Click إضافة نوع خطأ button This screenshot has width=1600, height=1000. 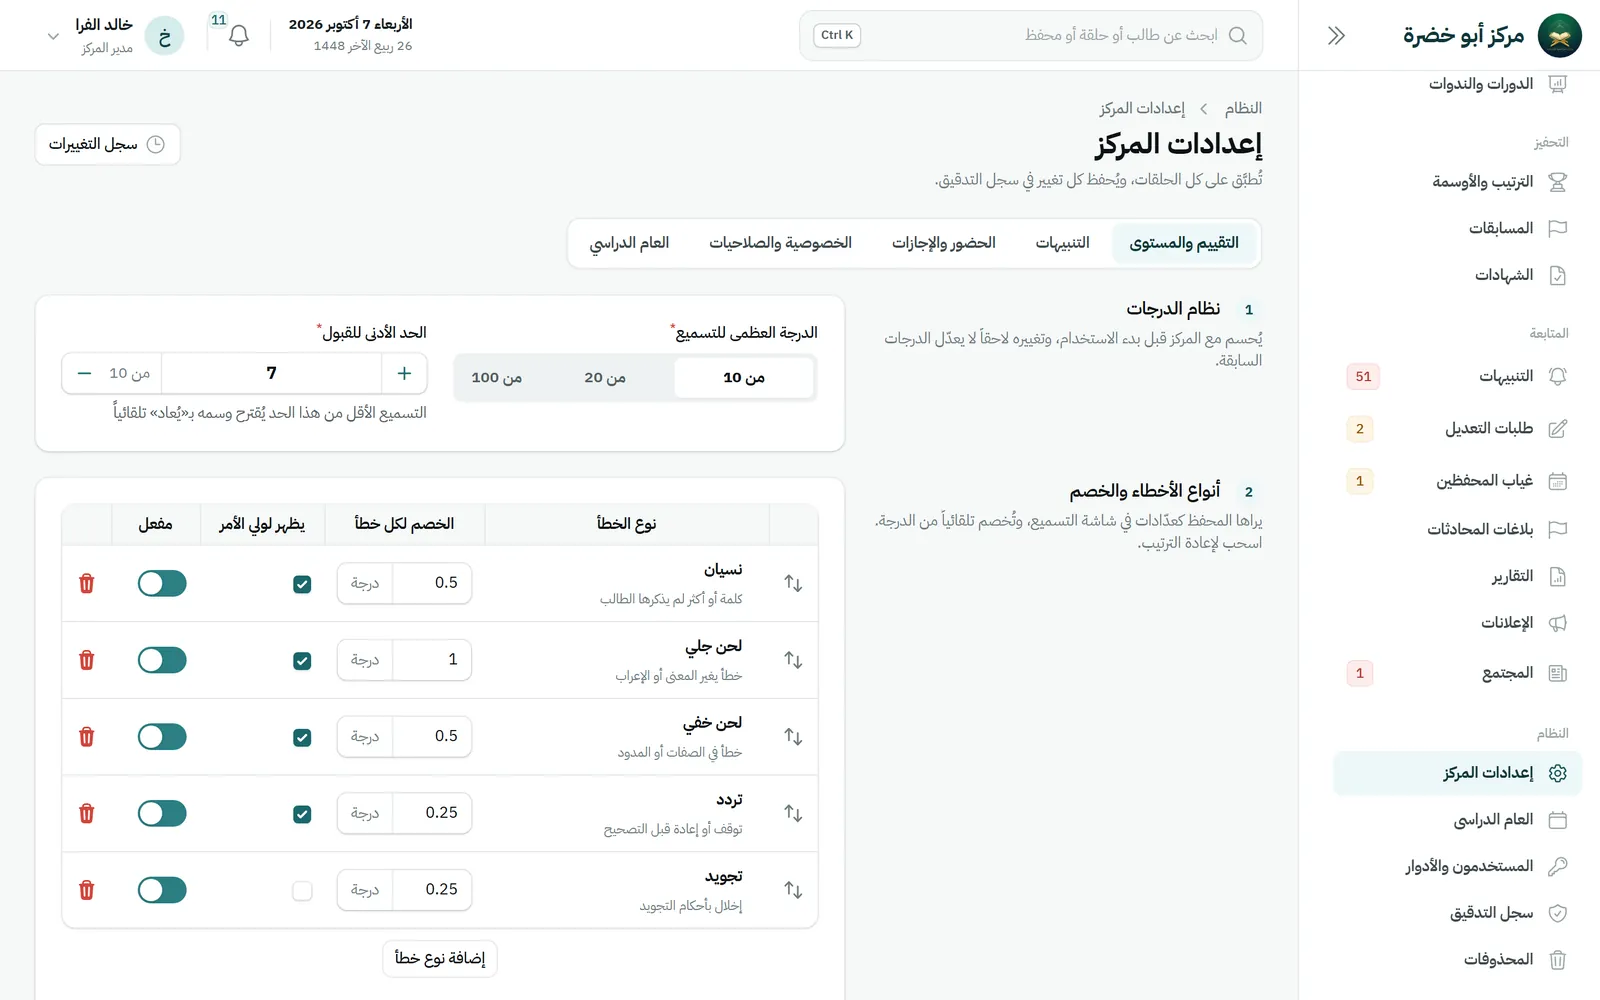point(440,958)
